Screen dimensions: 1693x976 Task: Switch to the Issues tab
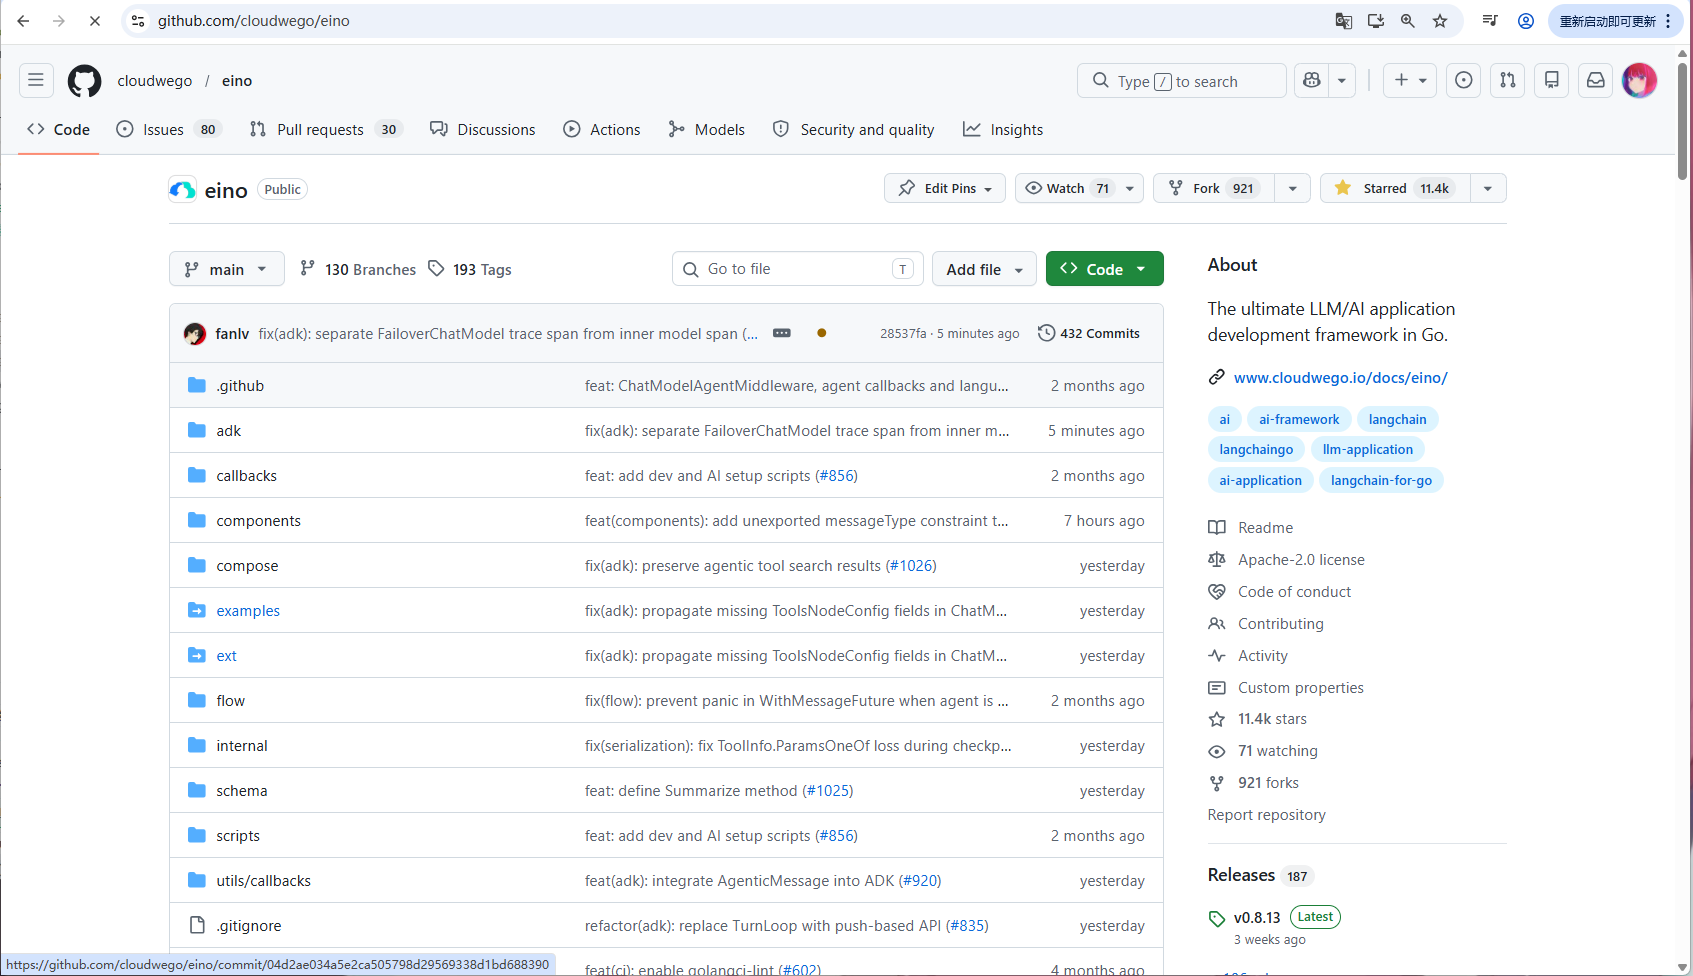click(x=168, y=129)
